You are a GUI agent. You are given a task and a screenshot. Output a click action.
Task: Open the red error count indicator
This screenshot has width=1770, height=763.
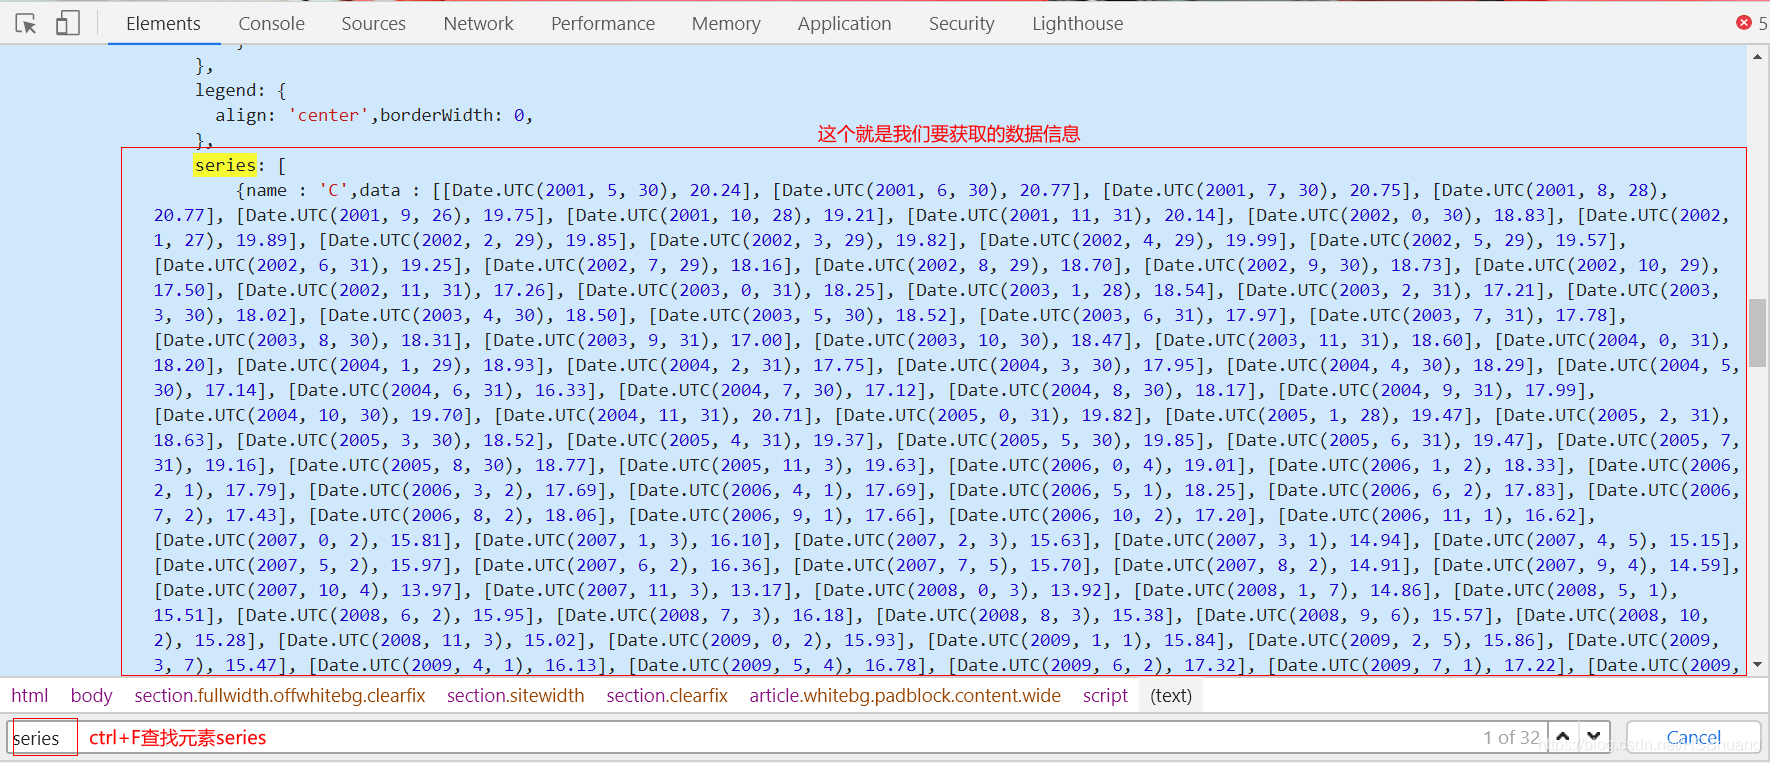[x=1751, y=23]
